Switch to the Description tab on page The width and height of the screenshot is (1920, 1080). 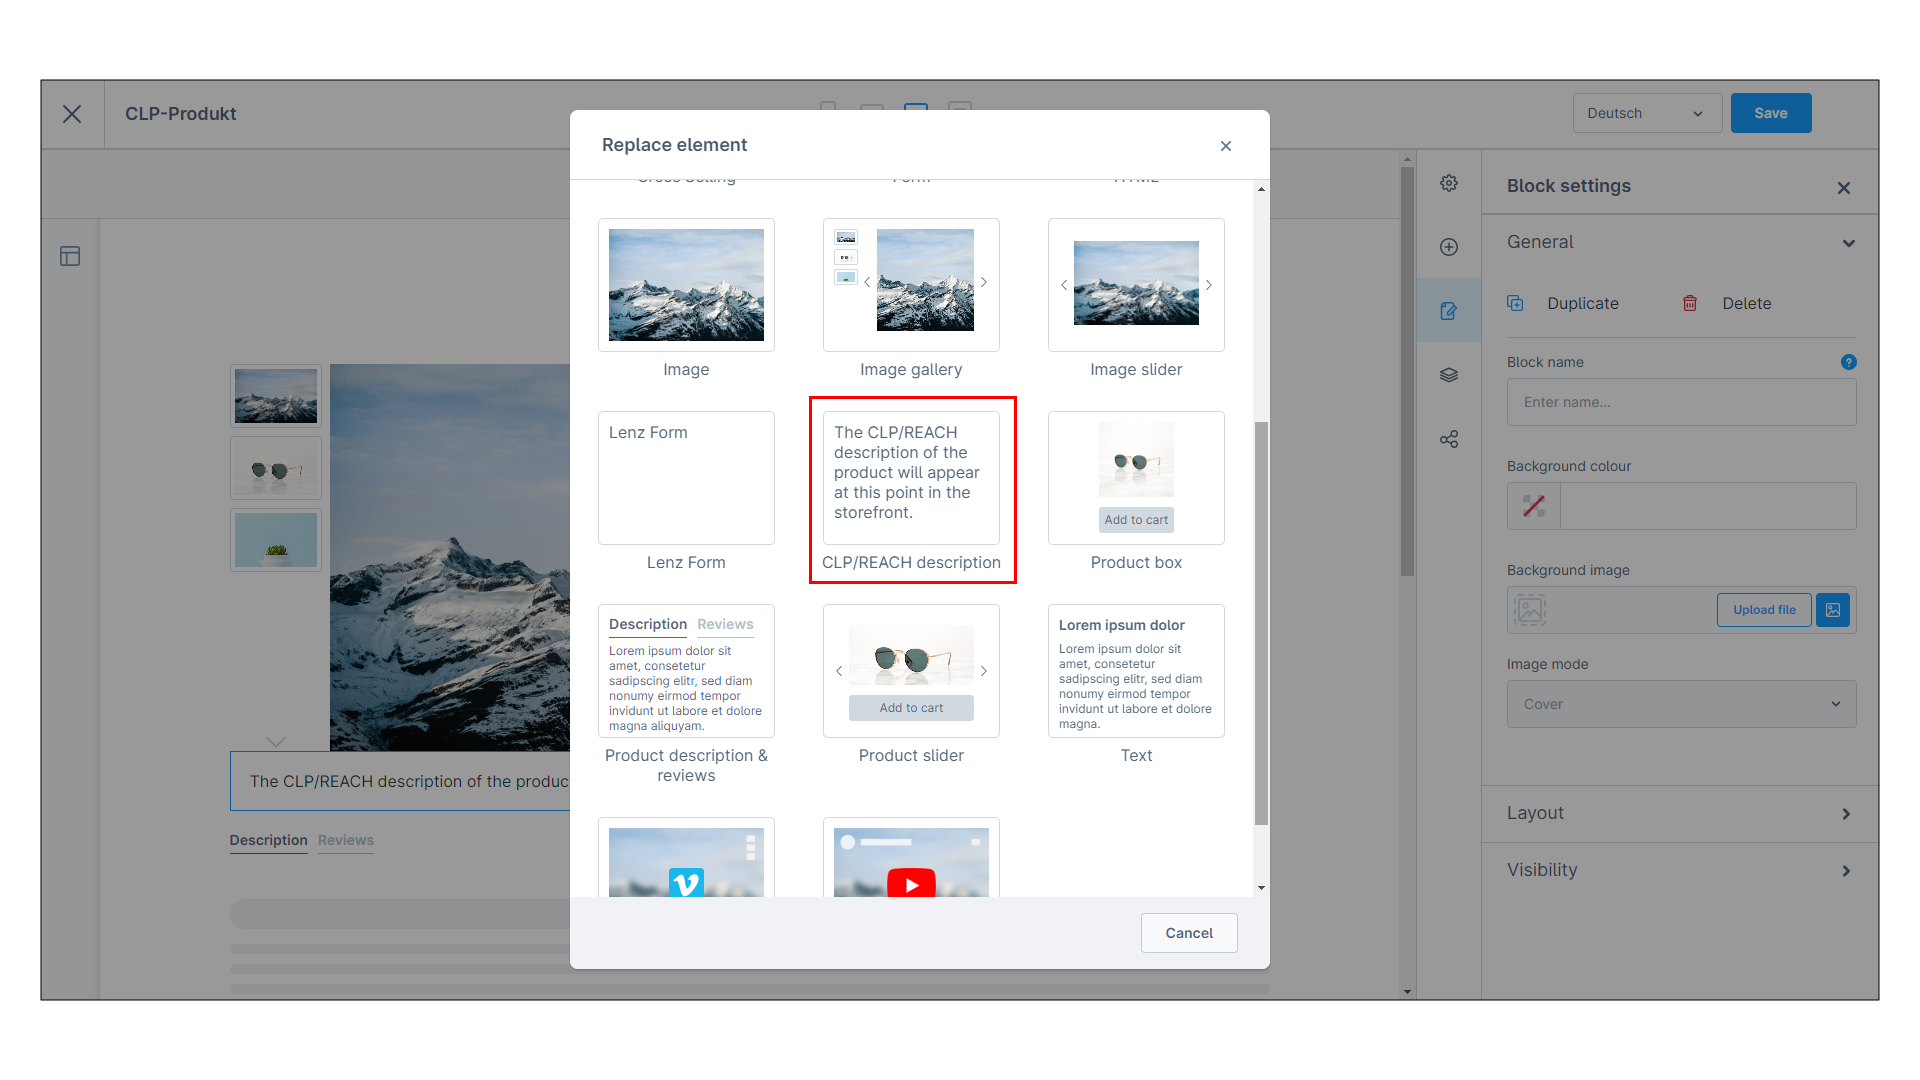pyautogui.click(x=269, y=840)
